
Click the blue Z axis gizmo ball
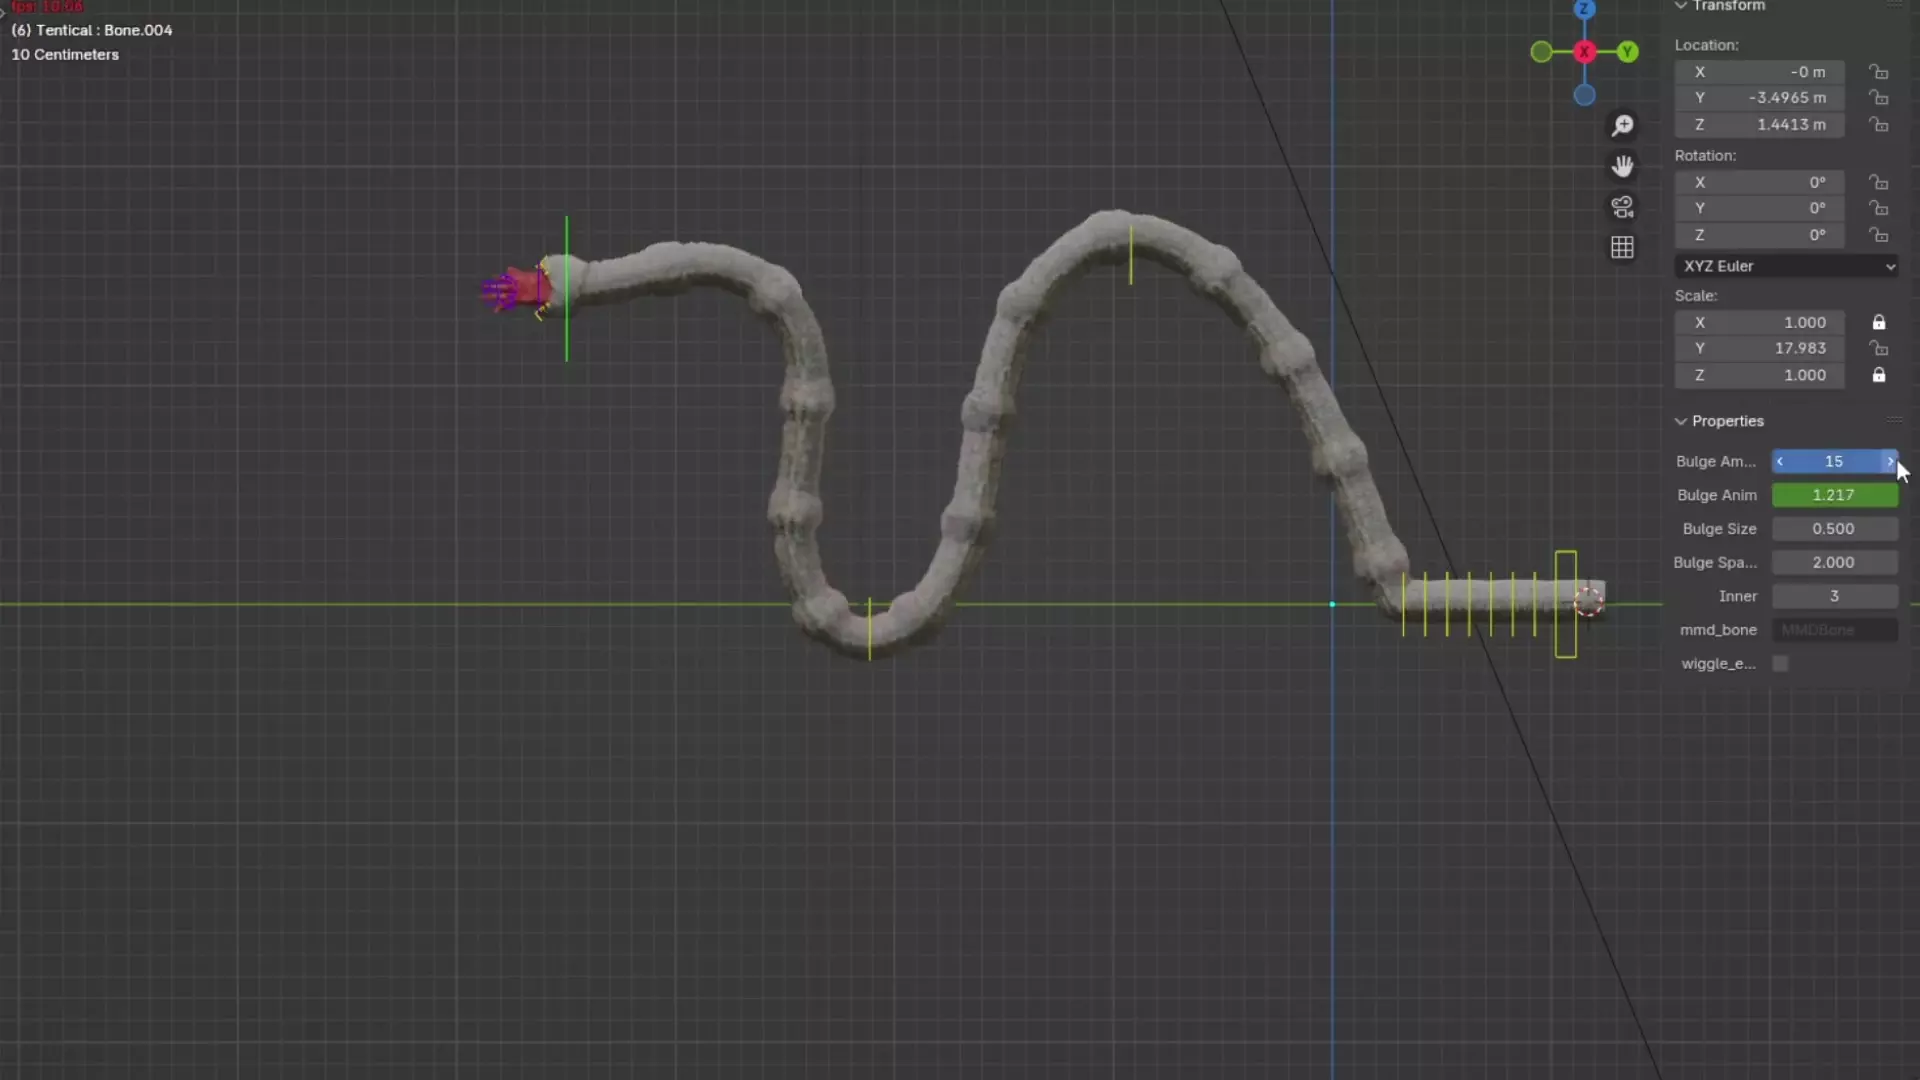pyautogui.click(x=1584, y=9)
